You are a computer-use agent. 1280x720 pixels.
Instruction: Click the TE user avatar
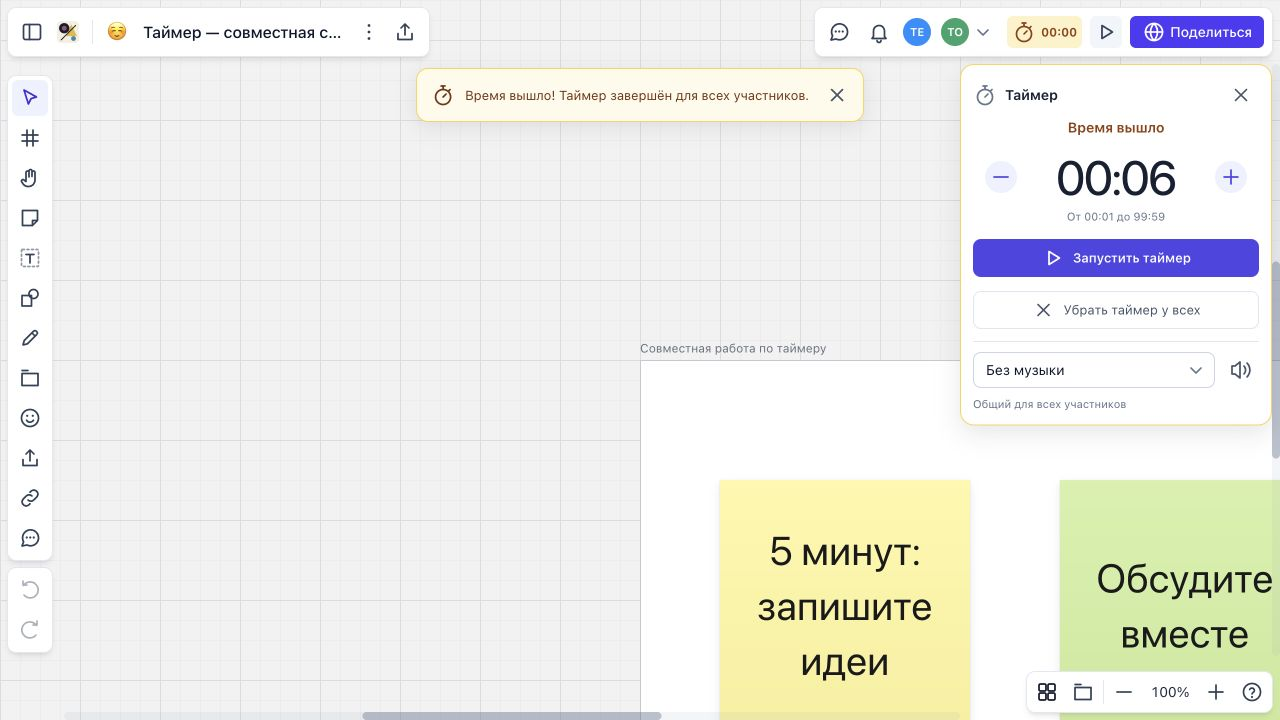[917, 32]
